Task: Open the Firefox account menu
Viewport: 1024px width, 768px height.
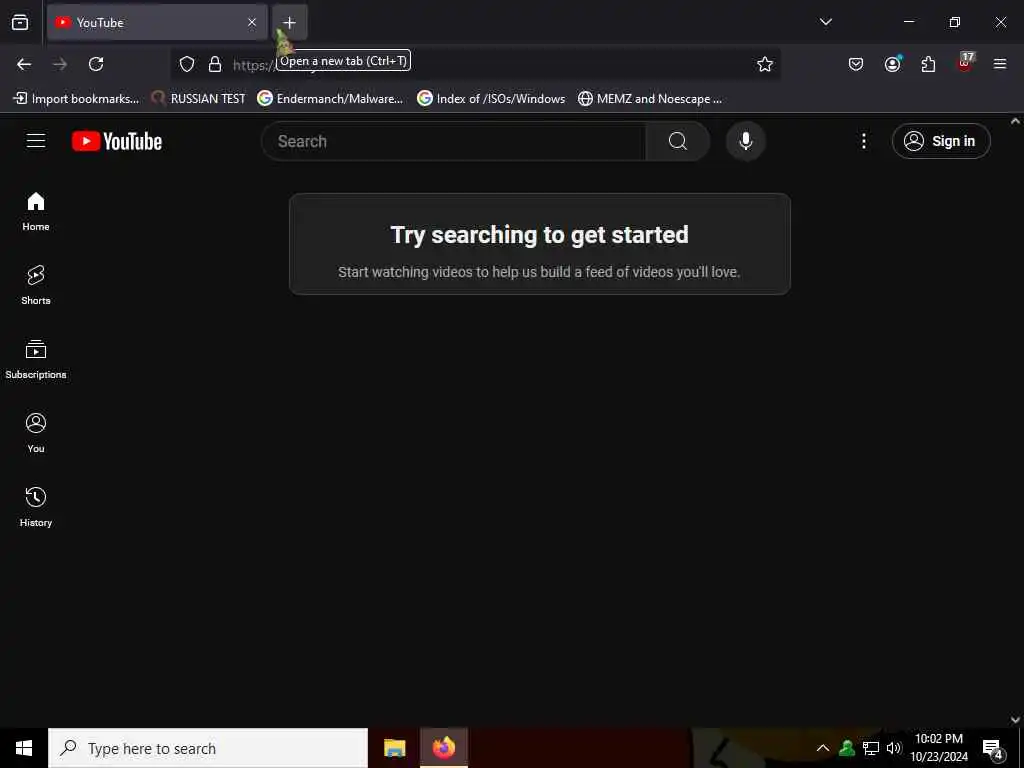Action: [x=893, y=64]
